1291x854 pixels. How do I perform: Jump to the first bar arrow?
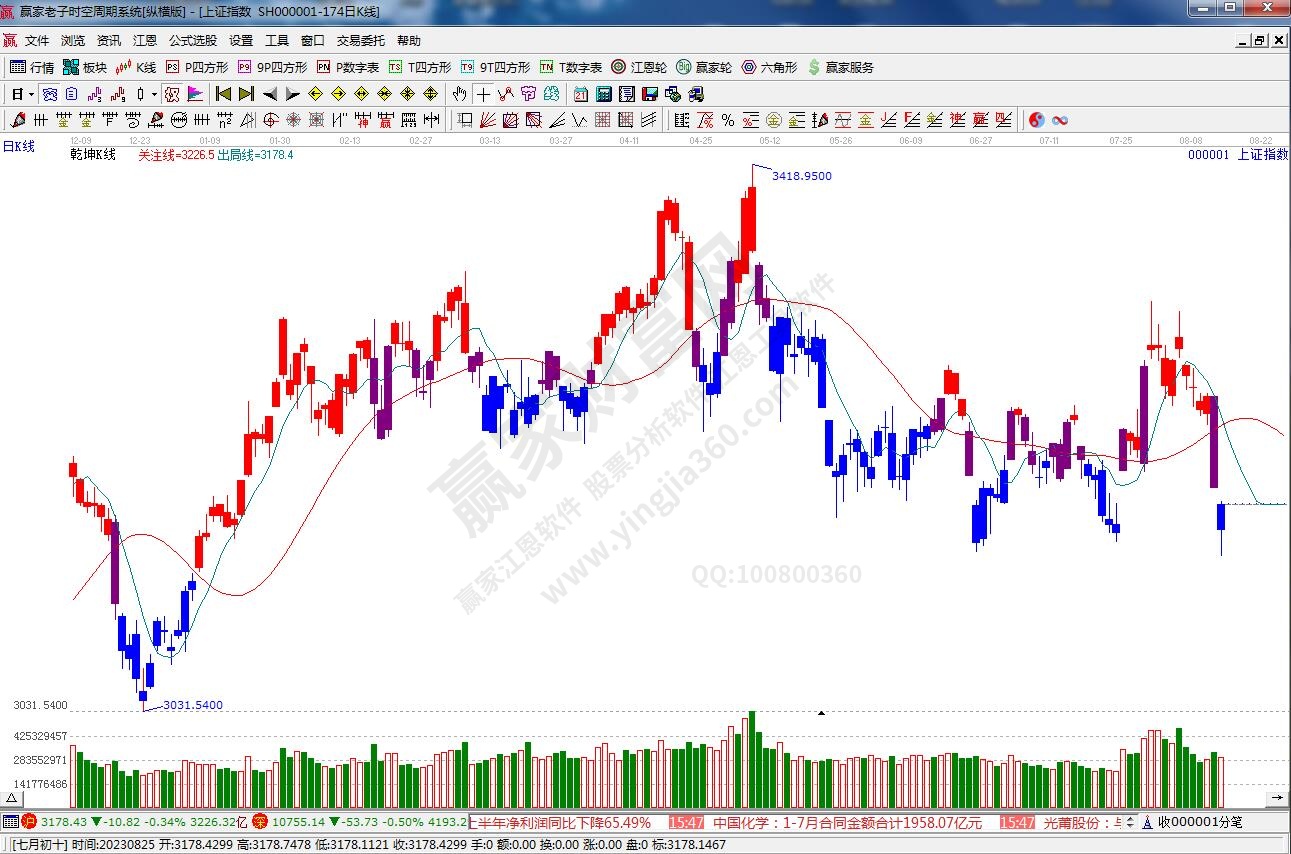(x=223, y=94)
